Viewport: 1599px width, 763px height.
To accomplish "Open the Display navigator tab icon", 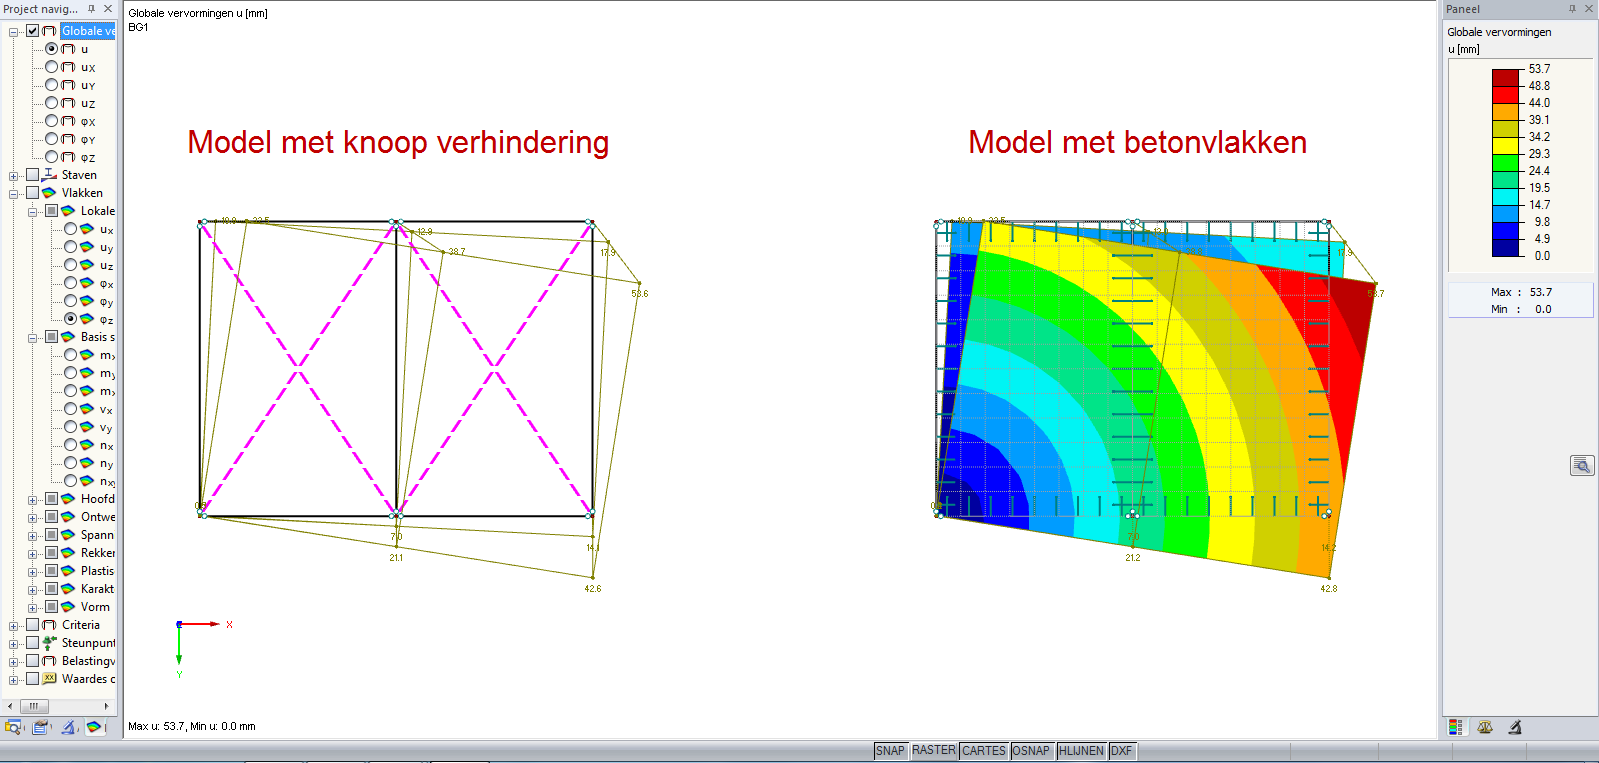I will (x=41, y=727).
